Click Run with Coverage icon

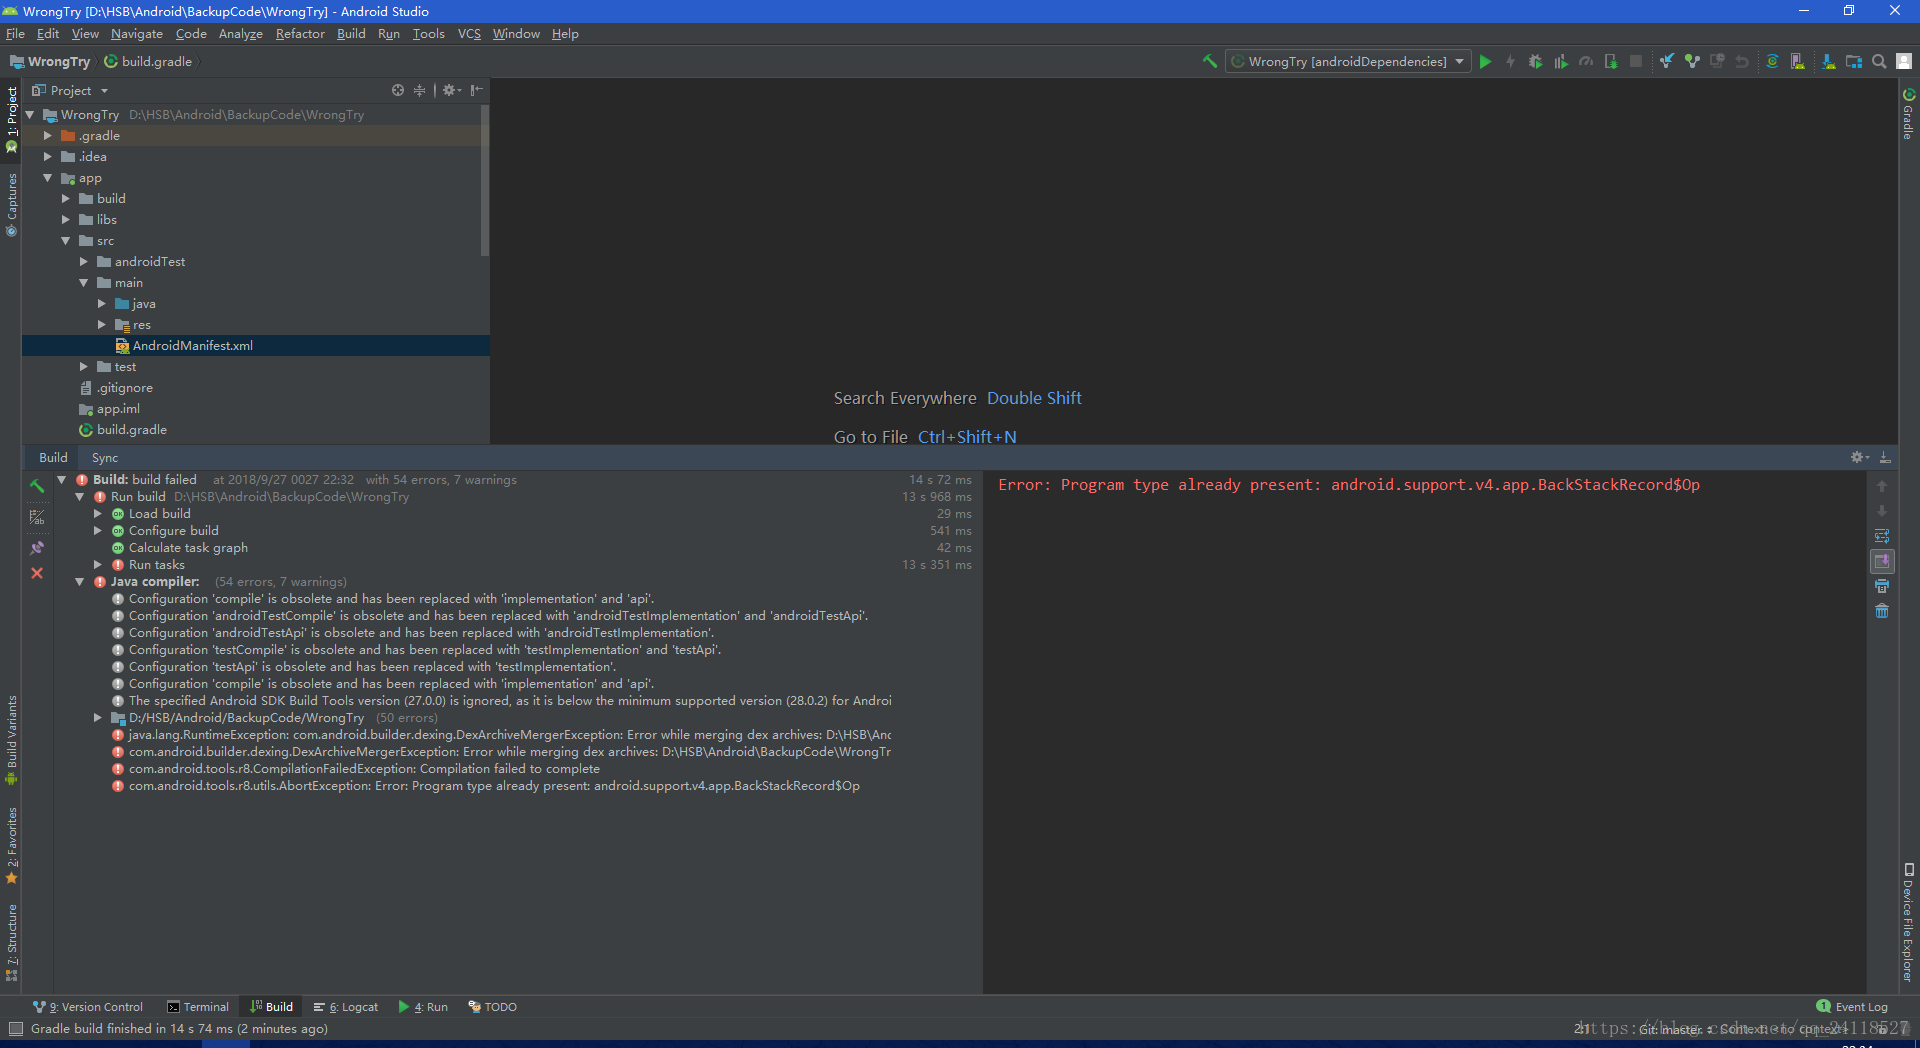[x=1560, y=61]
